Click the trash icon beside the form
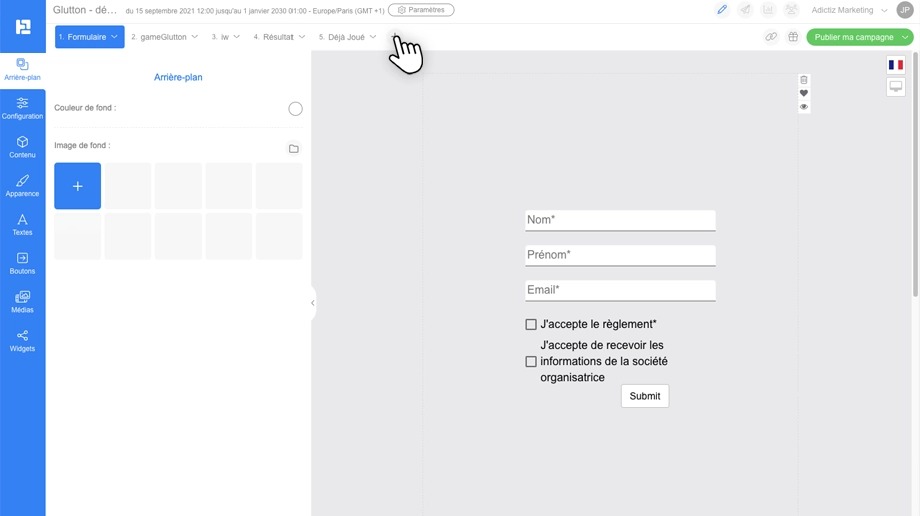The image size is (920, 516). coord(804,80)
